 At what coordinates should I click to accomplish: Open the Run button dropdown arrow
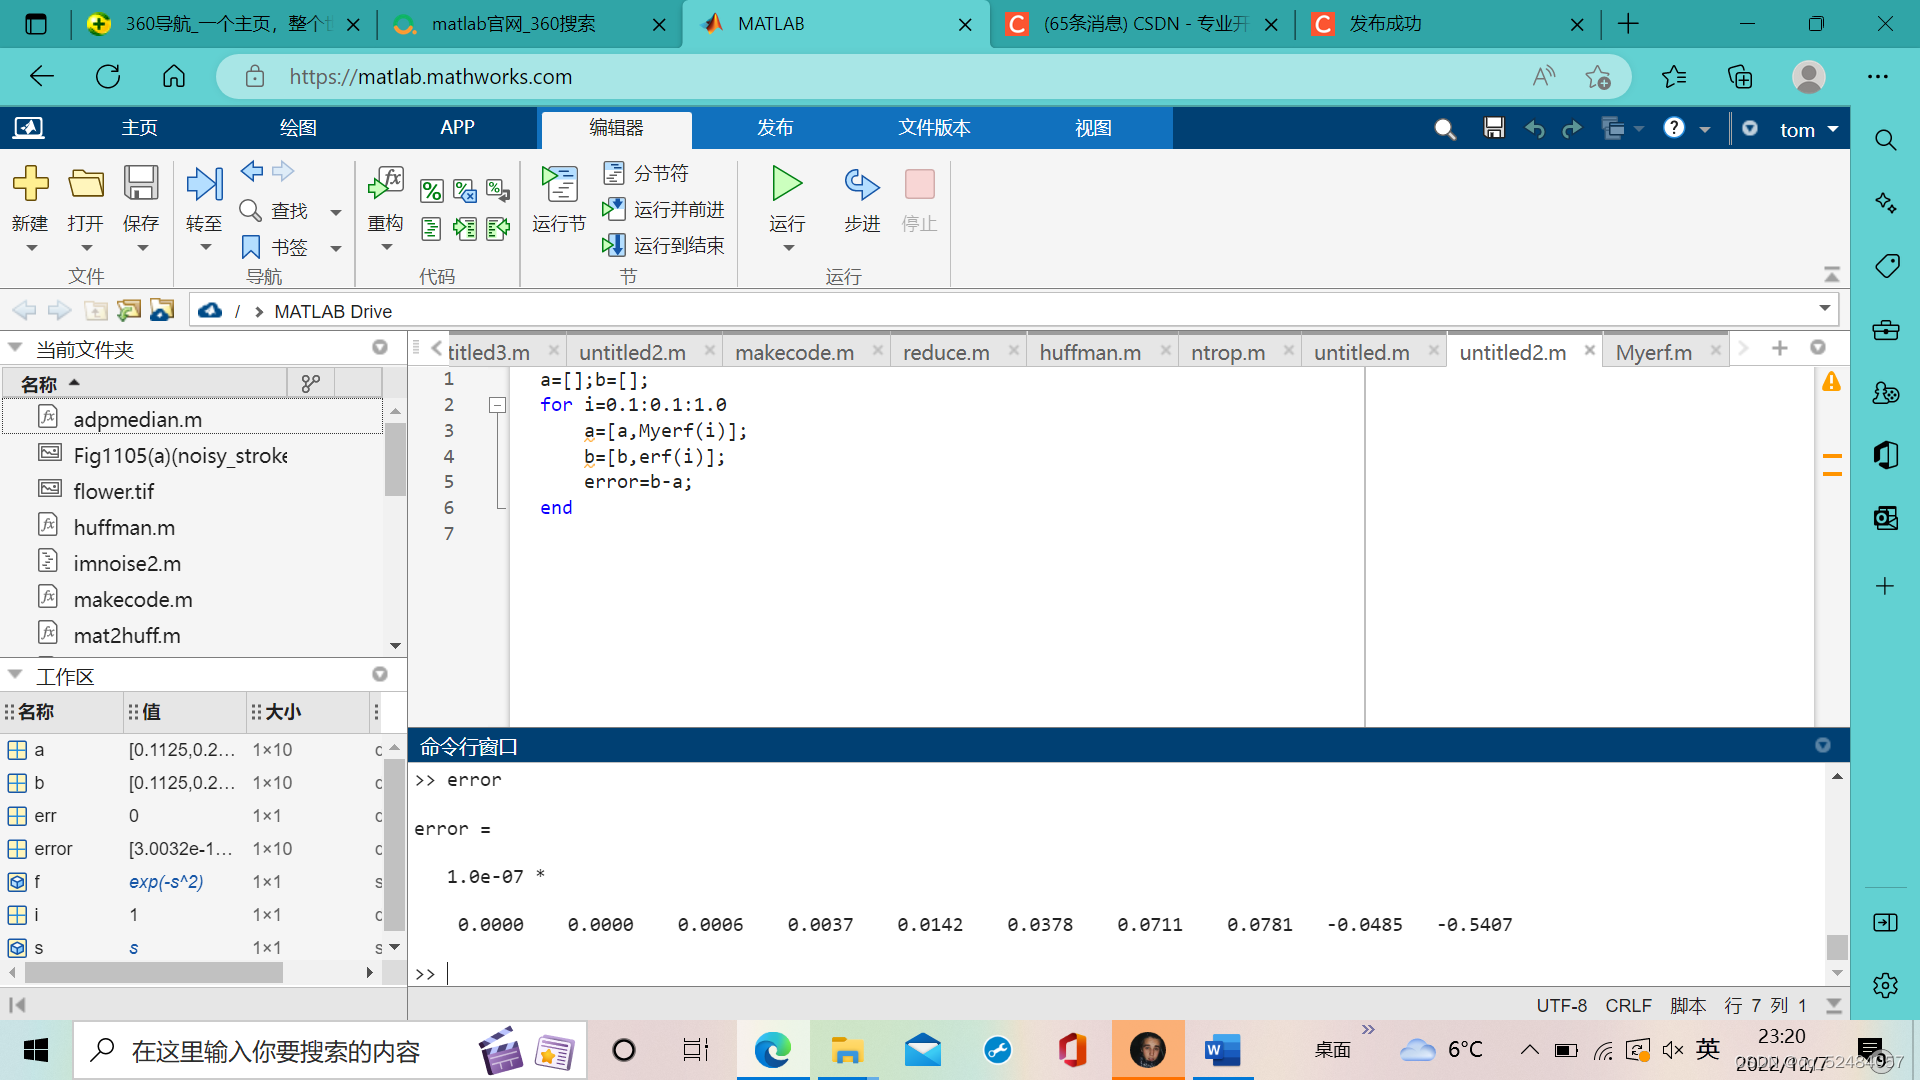[x=788, y=248]
